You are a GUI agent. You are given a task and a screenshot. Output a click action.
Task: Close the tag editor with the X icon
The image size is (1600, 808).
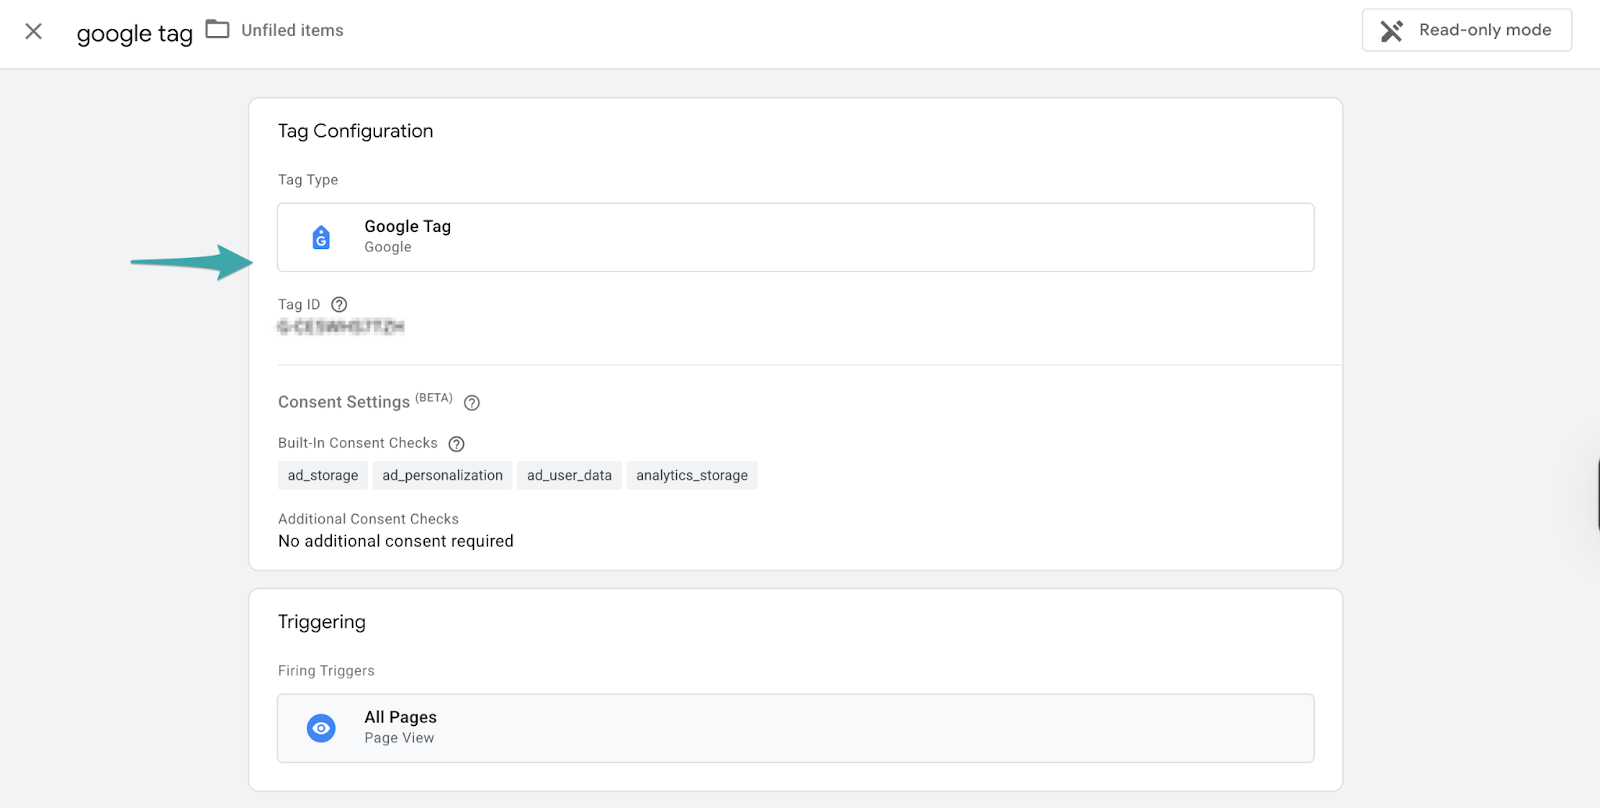tap(33, 31)
